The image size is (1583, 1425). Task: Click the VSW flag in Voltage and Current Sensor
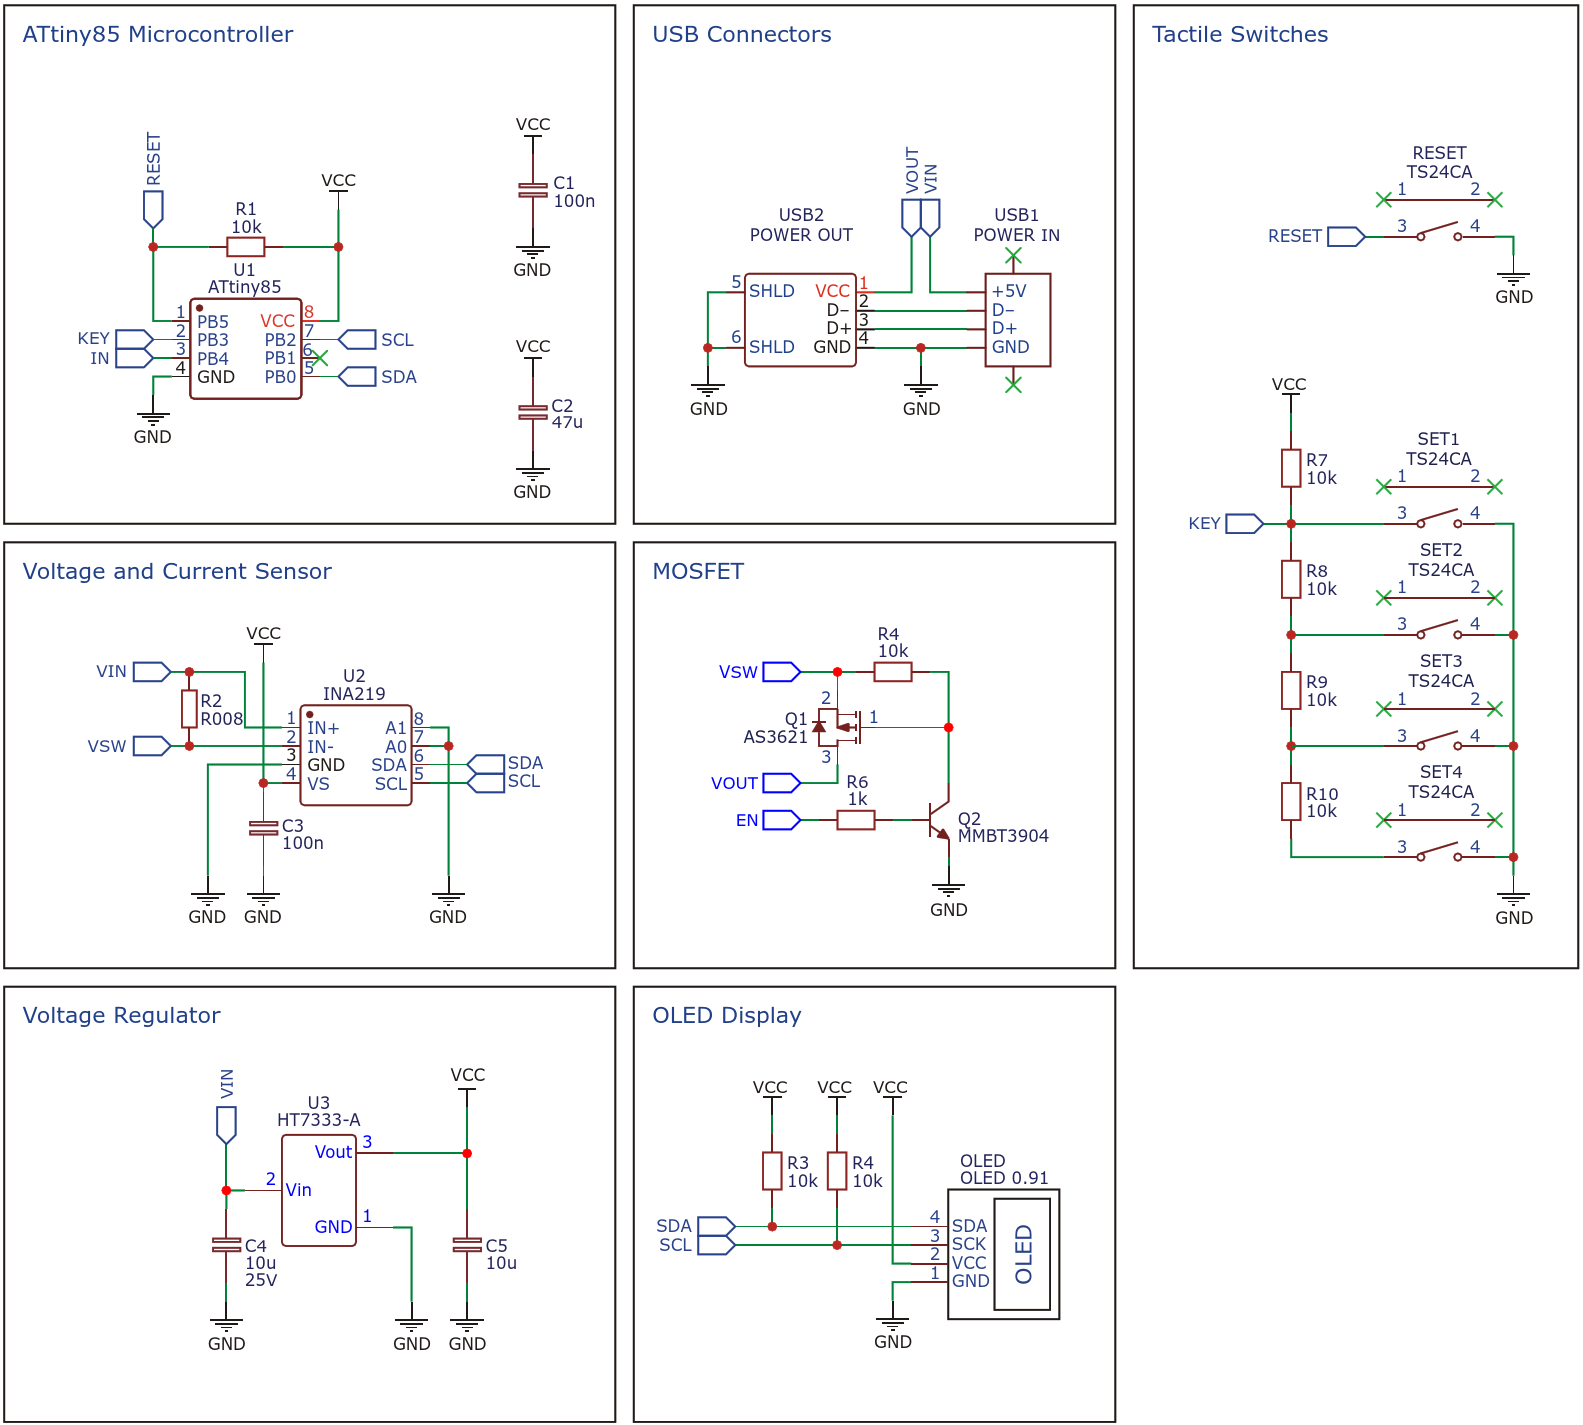(x=152, y=746)
